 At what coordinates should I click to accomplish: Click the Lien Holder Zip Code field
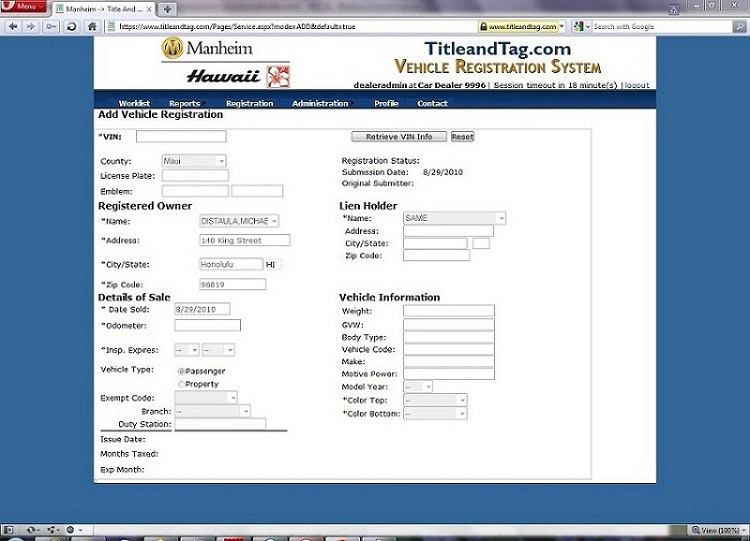[436, 255]
